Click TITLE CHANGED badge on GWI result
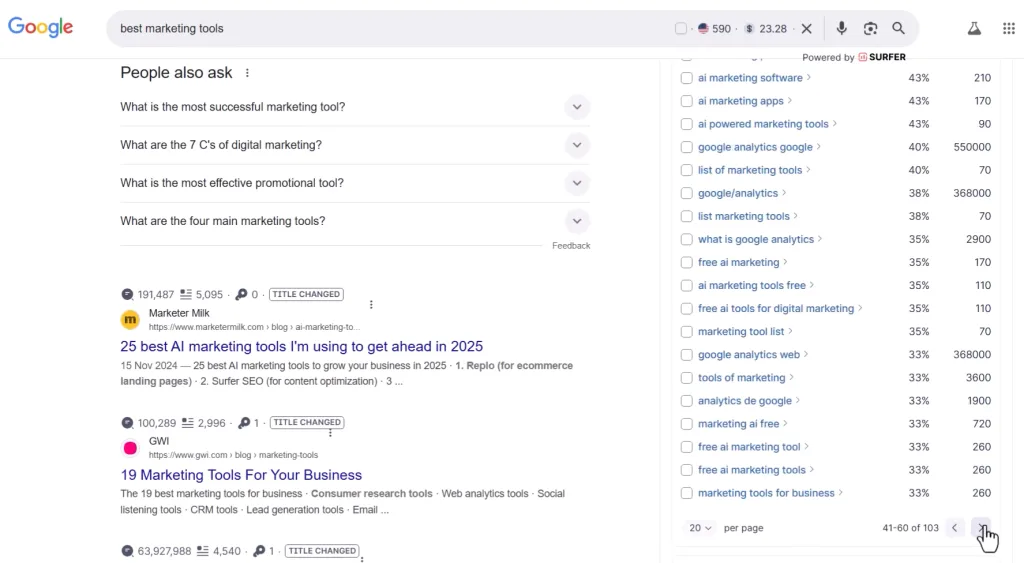Viewport: 1024px width, 563px height. 307,423
